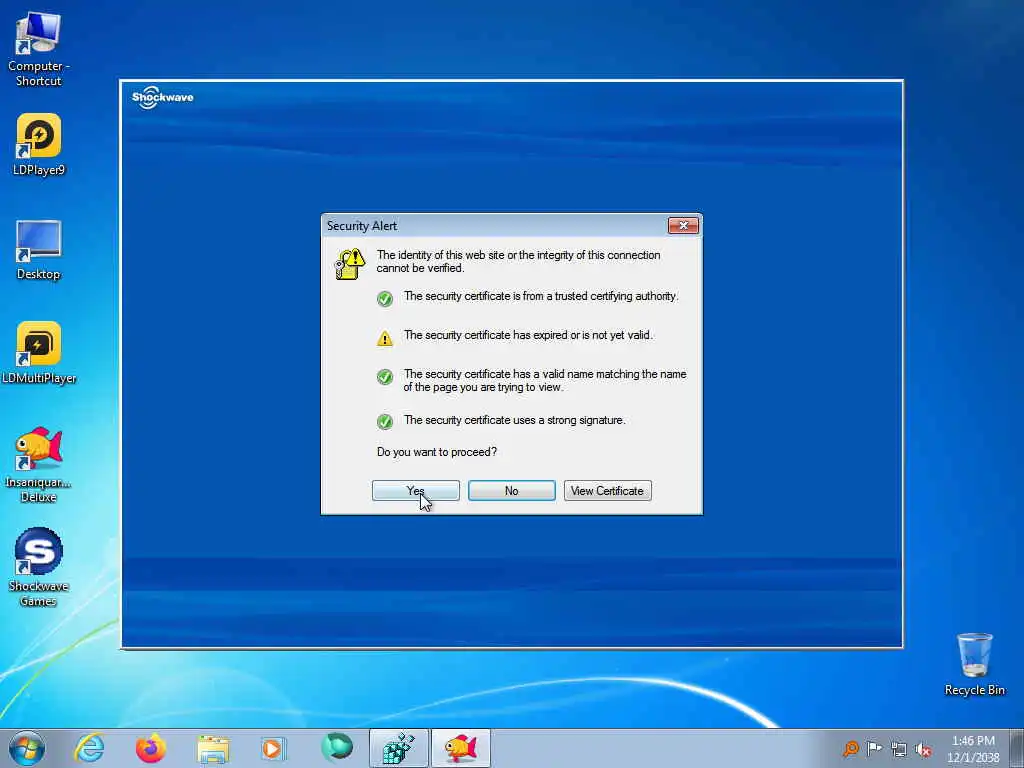Select Shockwave Games desktop icon
The height and width of the screenshot is (768, 1024).
[x=39, y=567]
